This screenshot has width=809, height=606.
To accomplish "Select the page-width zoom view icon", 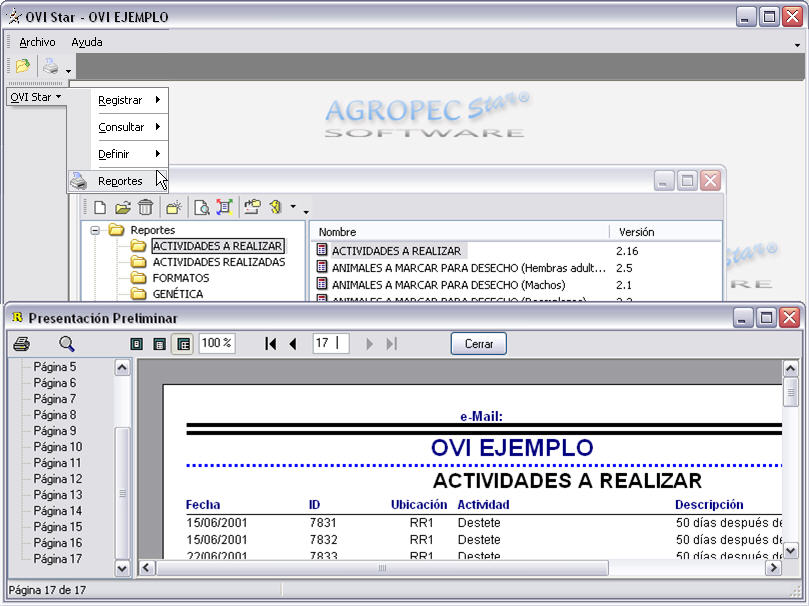I will pyautogui.click(x=160, y=344).
